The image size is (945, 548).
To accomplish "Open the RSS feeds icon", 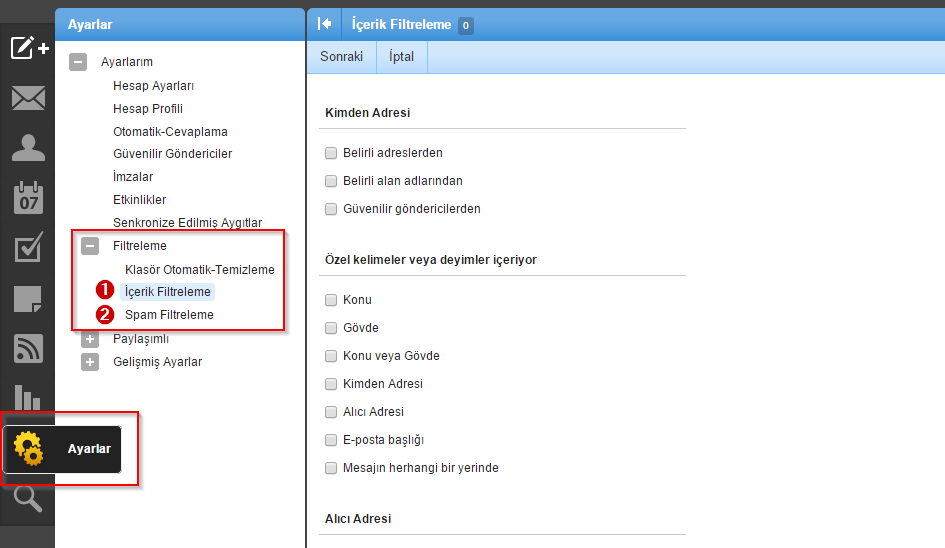I will click(x=29, y=348).
